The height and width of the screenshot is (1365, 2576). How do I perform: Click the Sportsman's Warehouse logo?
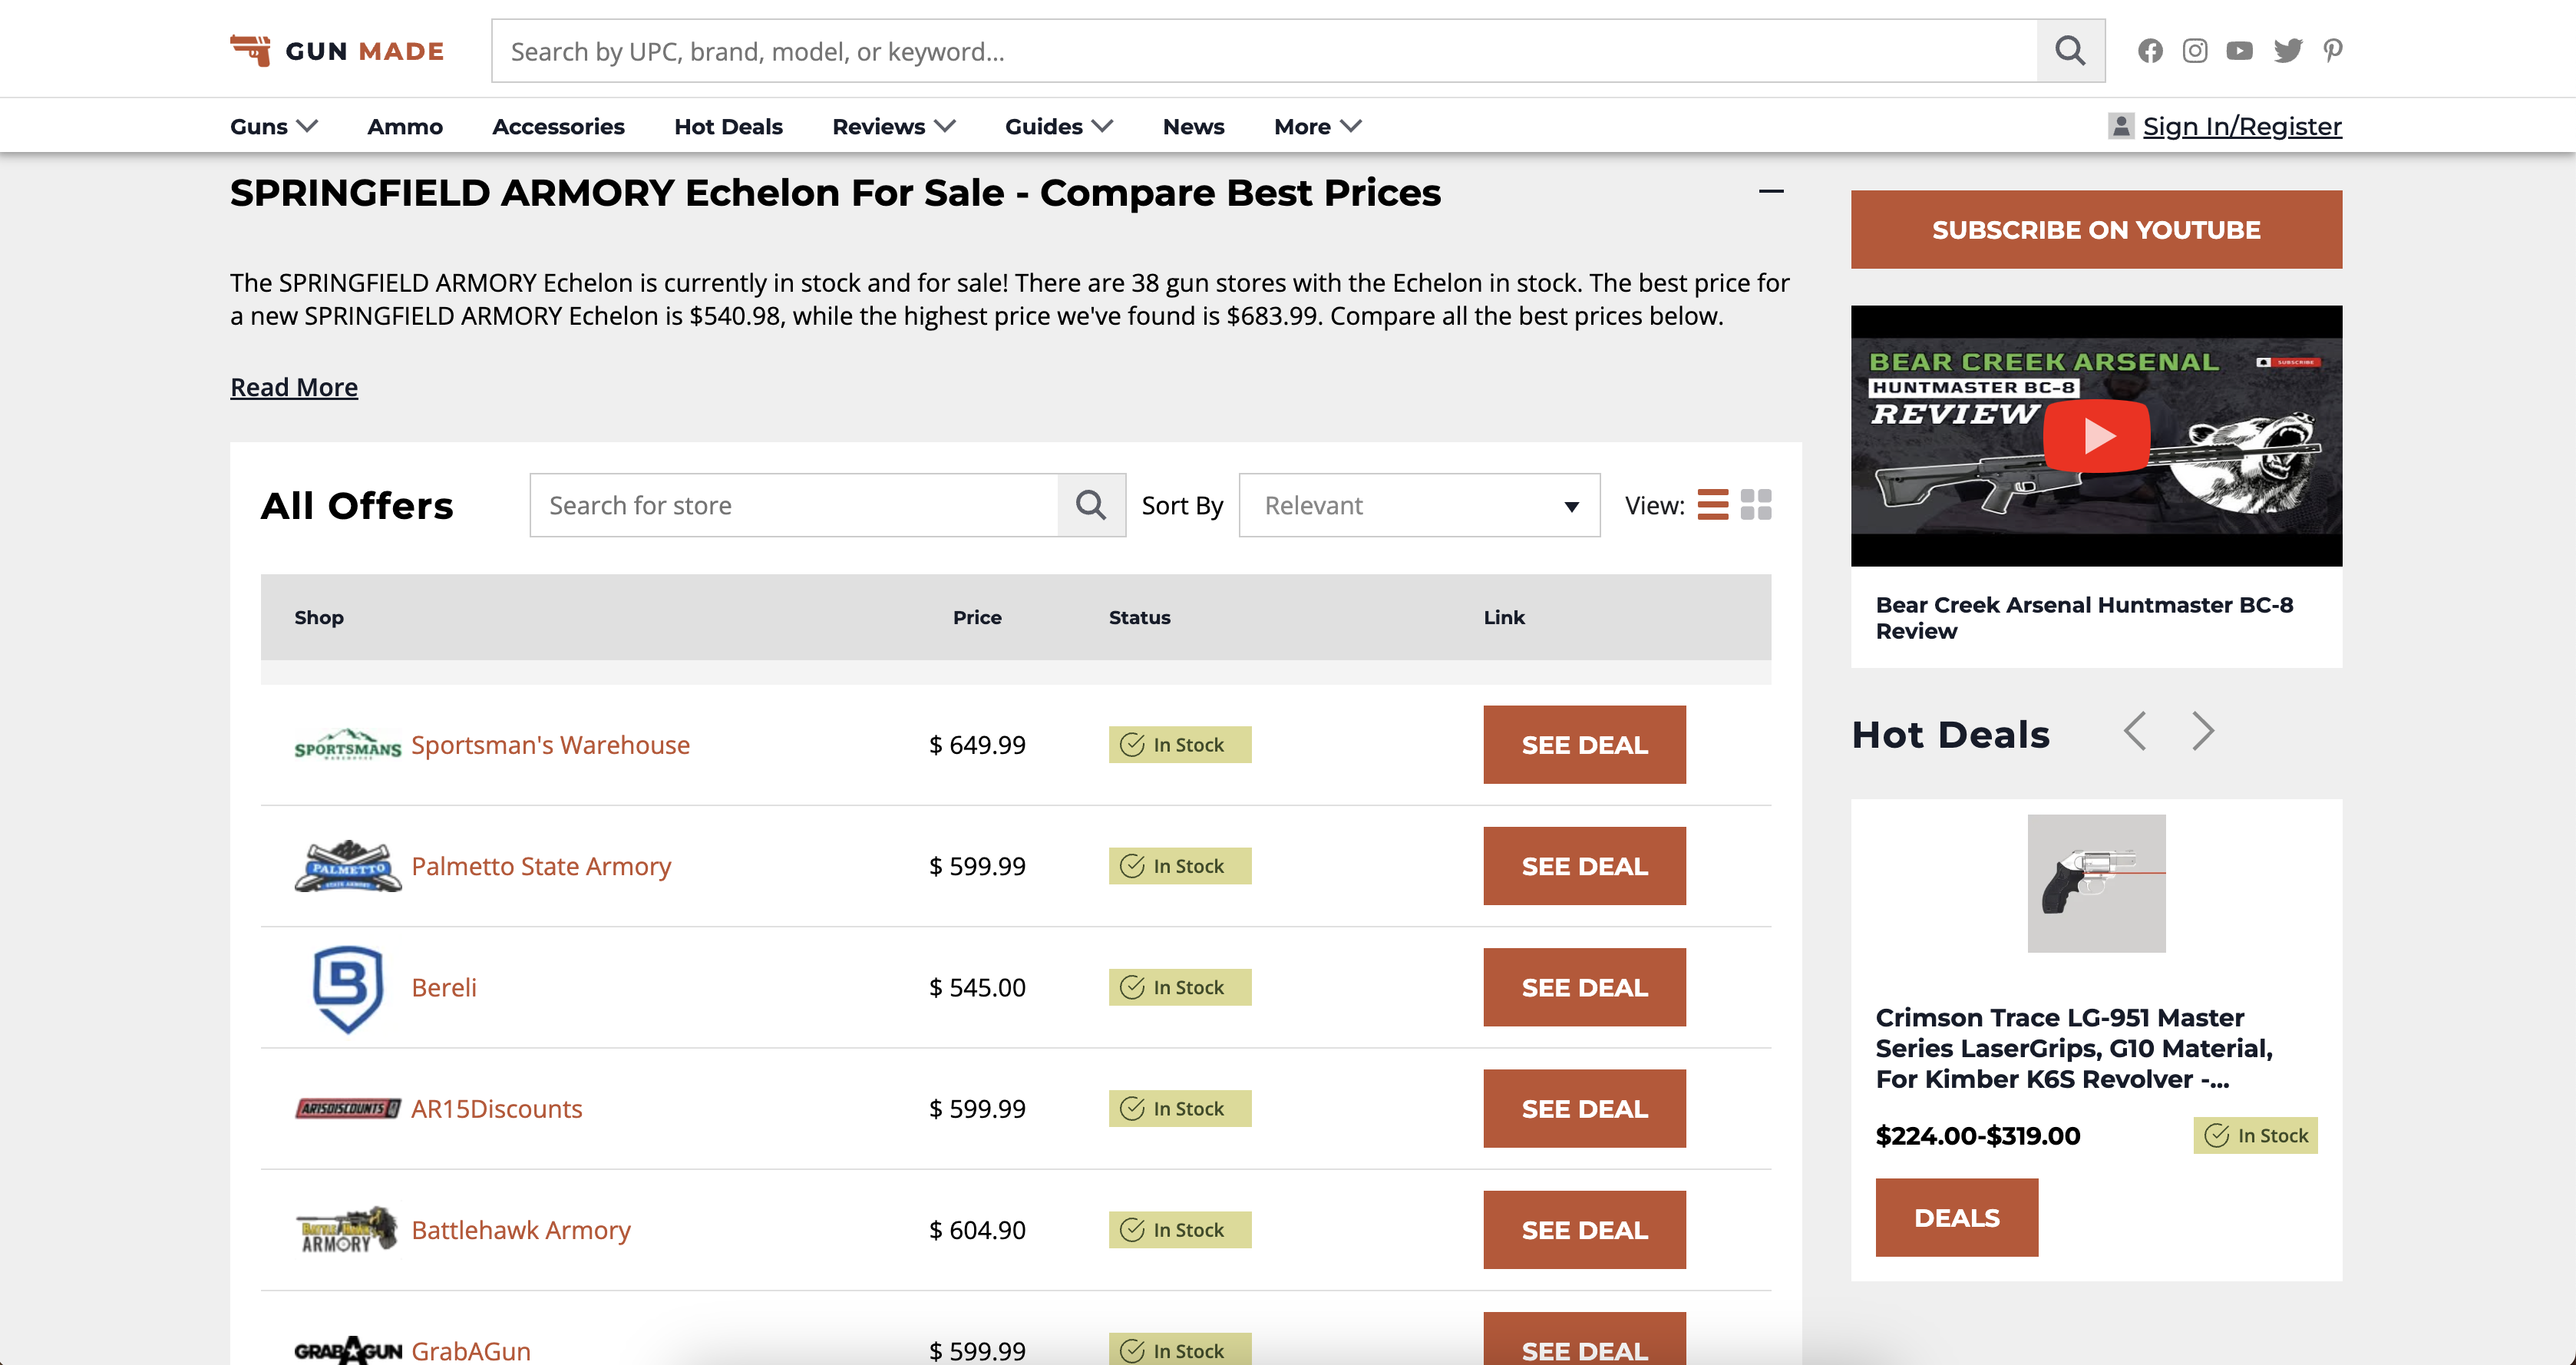pos(348,745)
